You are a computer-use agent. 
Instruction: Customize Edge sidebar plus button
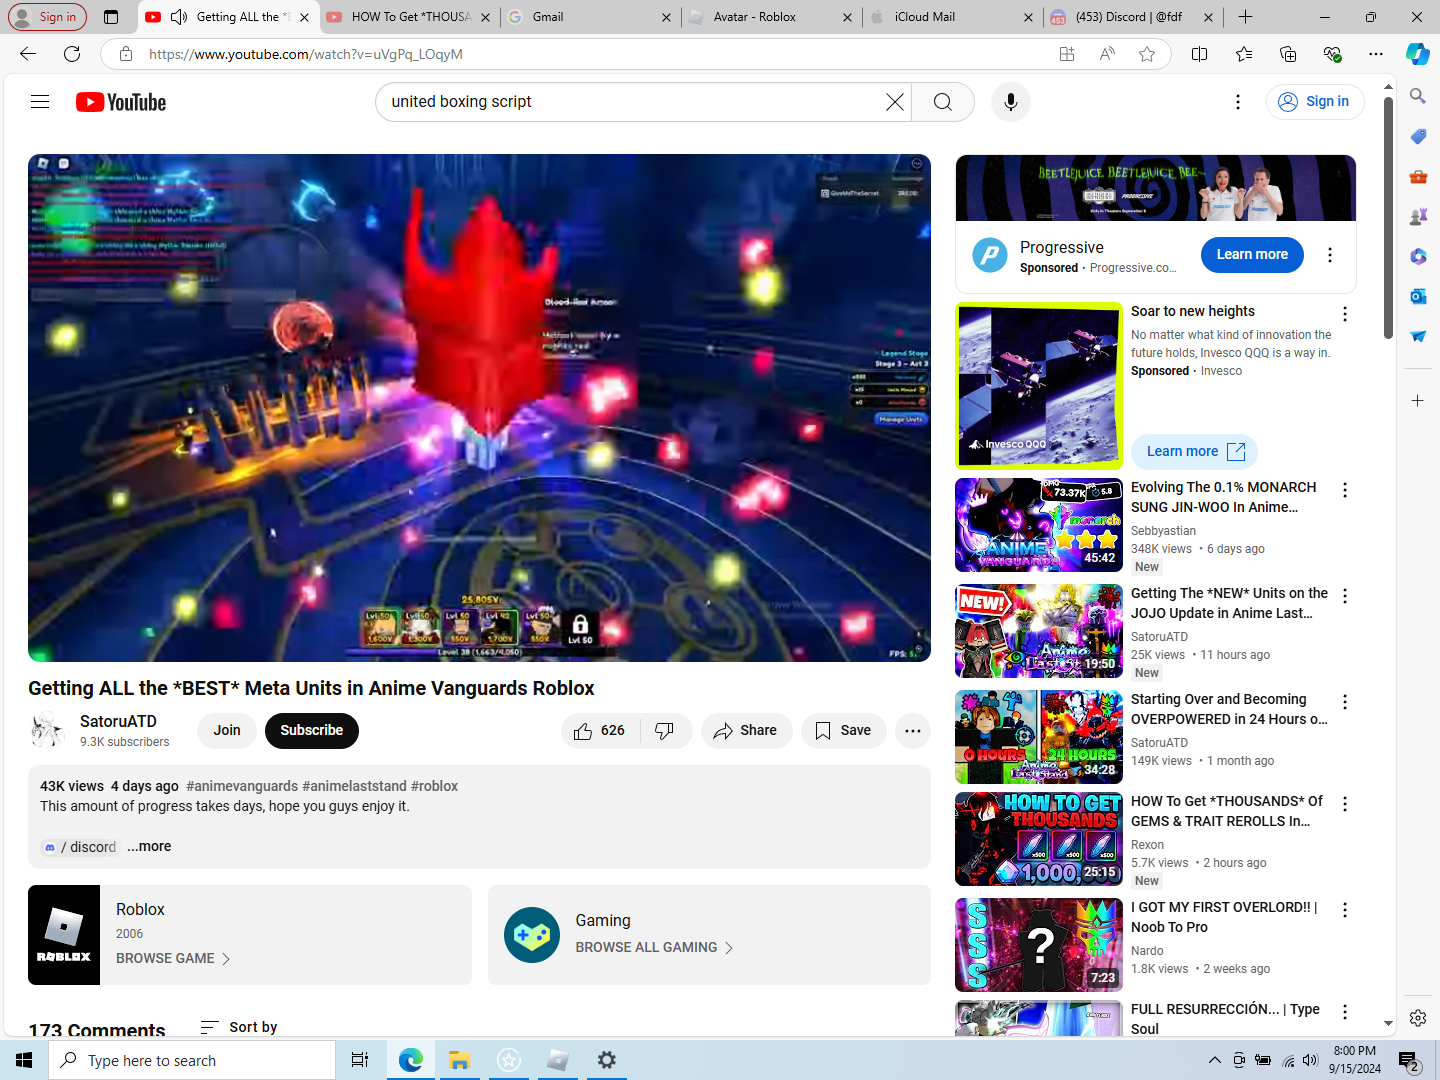point(1418,401)
